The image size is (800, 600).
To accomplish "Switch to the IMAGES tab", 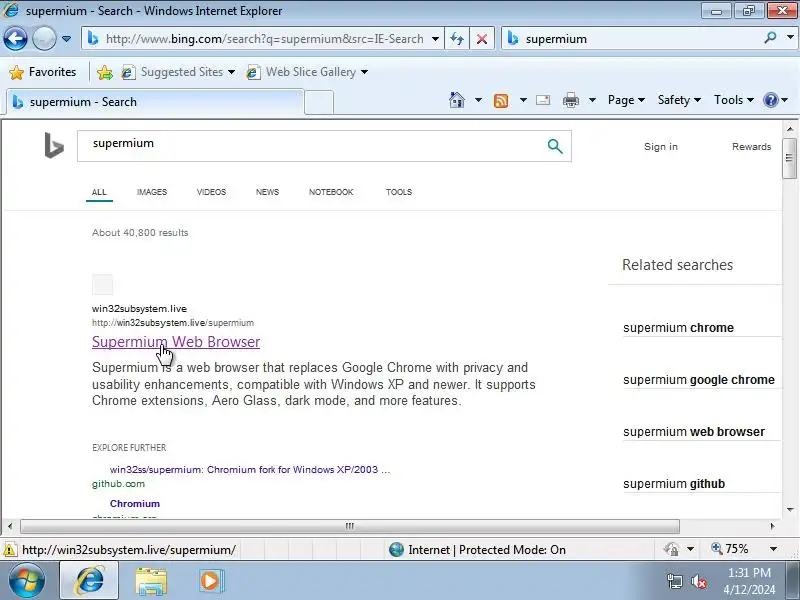I will click(x=152, y=192).
